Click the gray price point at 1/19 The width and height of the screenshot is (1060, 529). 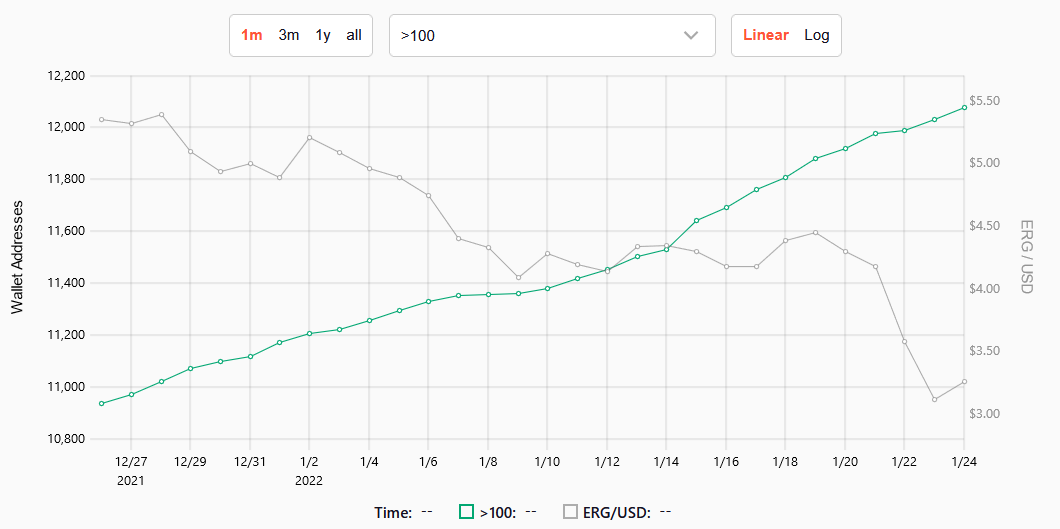(x=815, y=232)
